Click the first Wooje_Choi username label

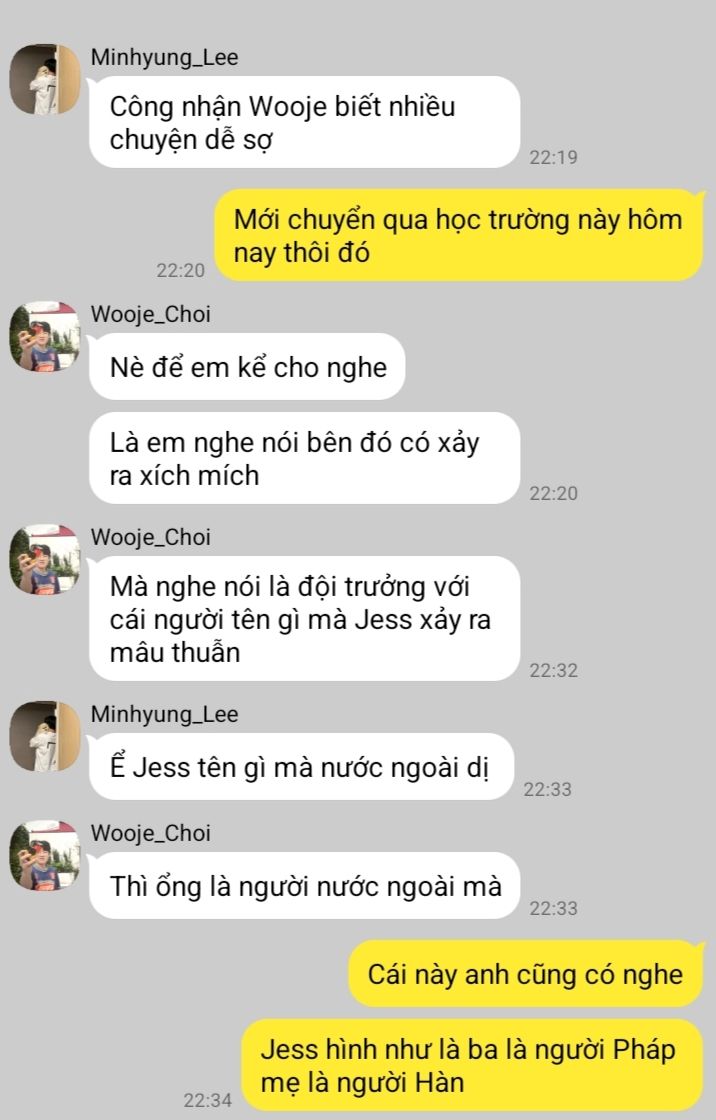coord(151,314)
